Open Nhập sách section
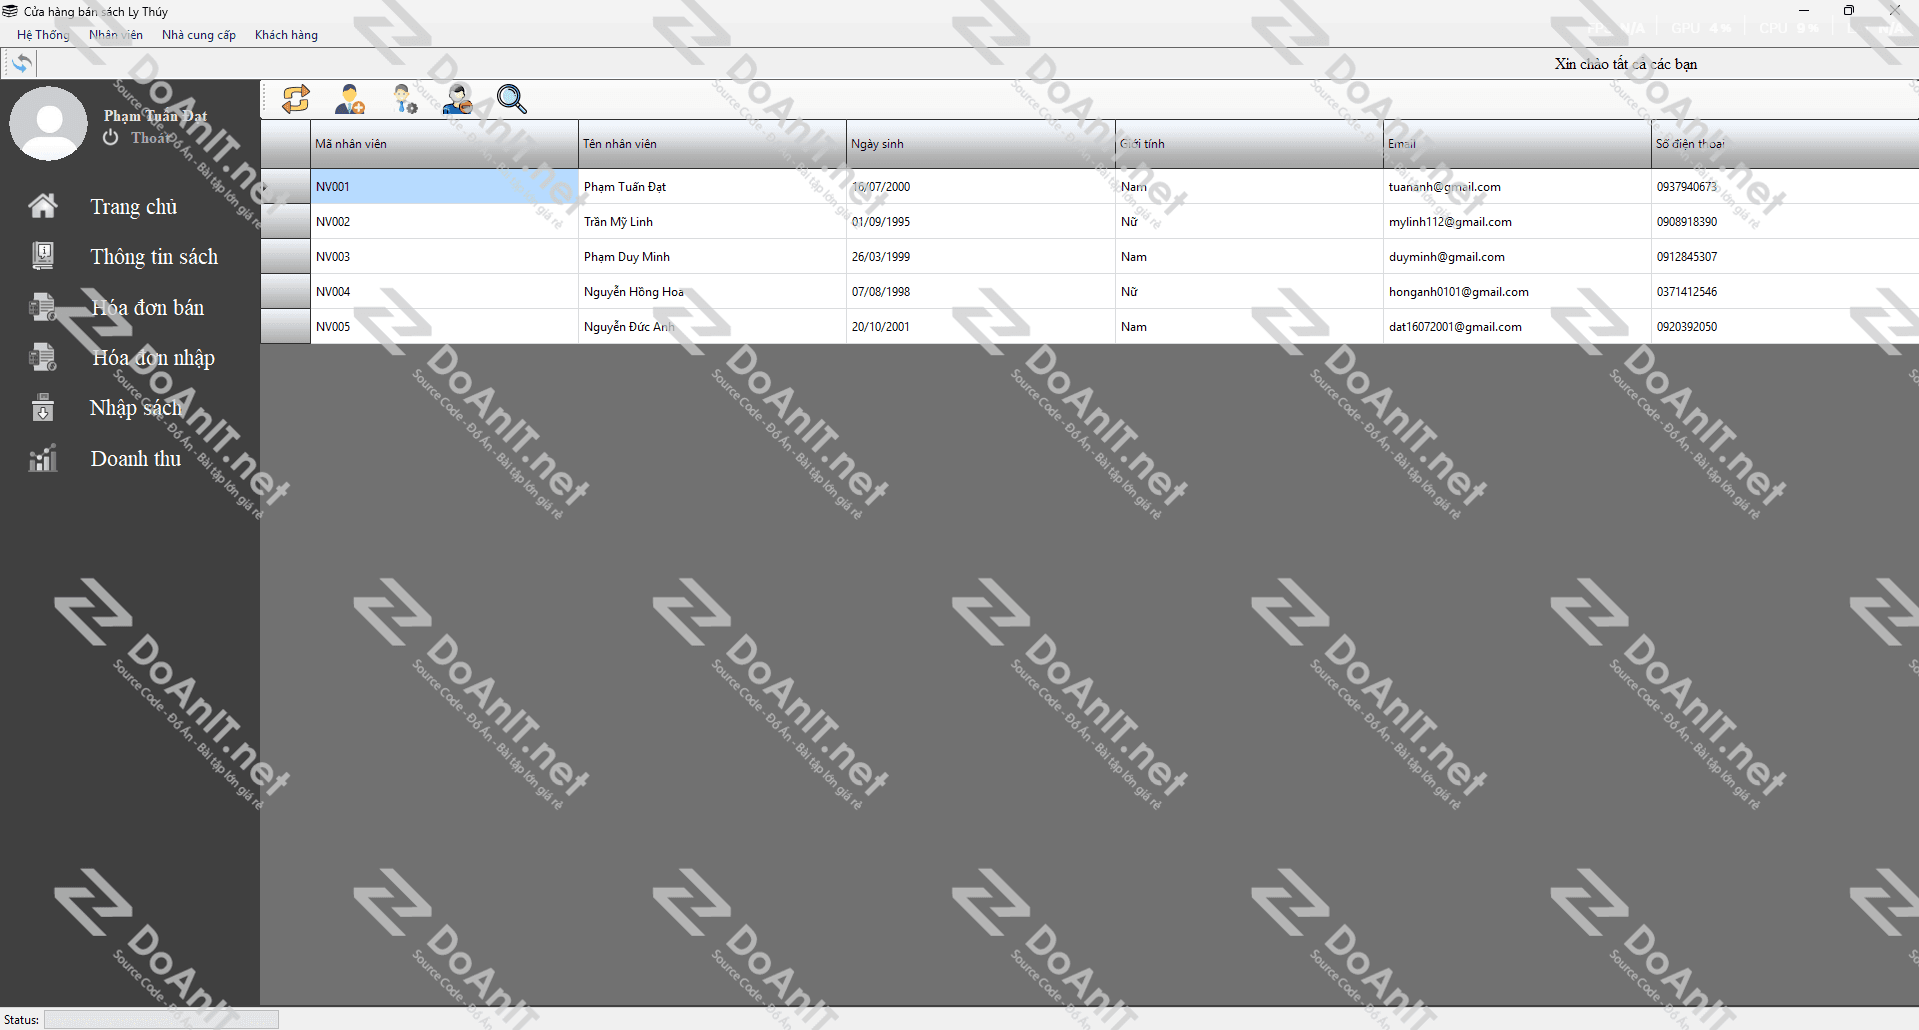The image size is (1919, 1030). 136,408
